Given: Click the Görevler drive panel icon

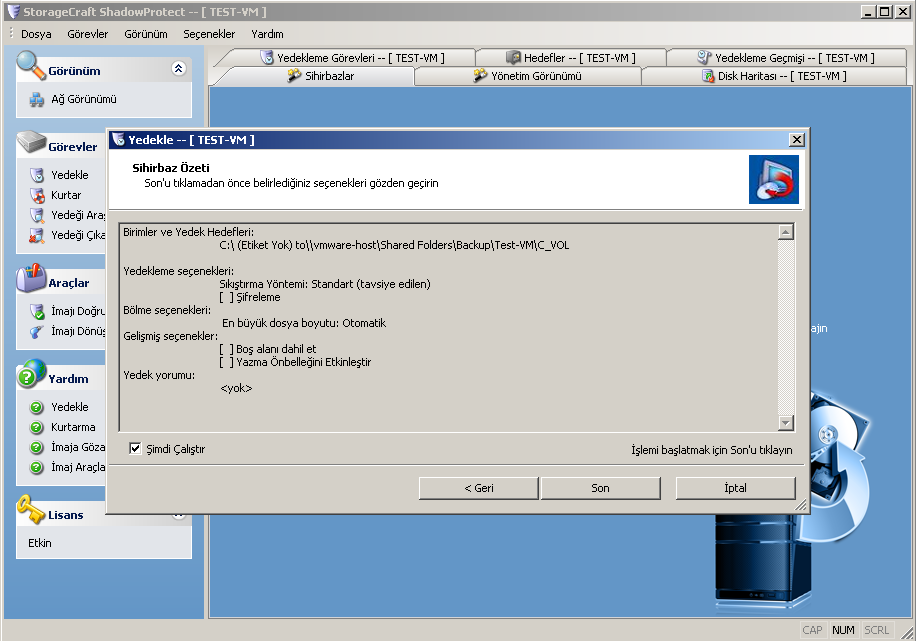Looking at the screenshot, I should [x=31, y=143].
